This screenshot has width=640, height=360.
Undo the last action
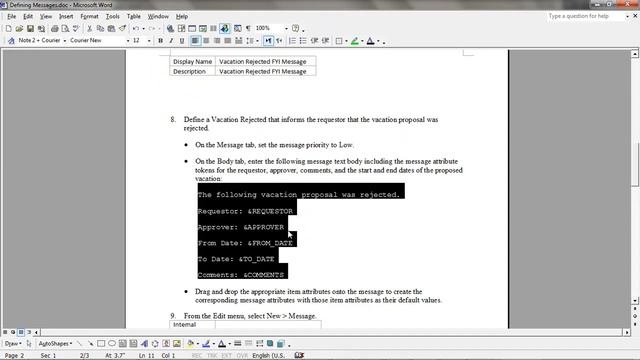pos(136,29)
